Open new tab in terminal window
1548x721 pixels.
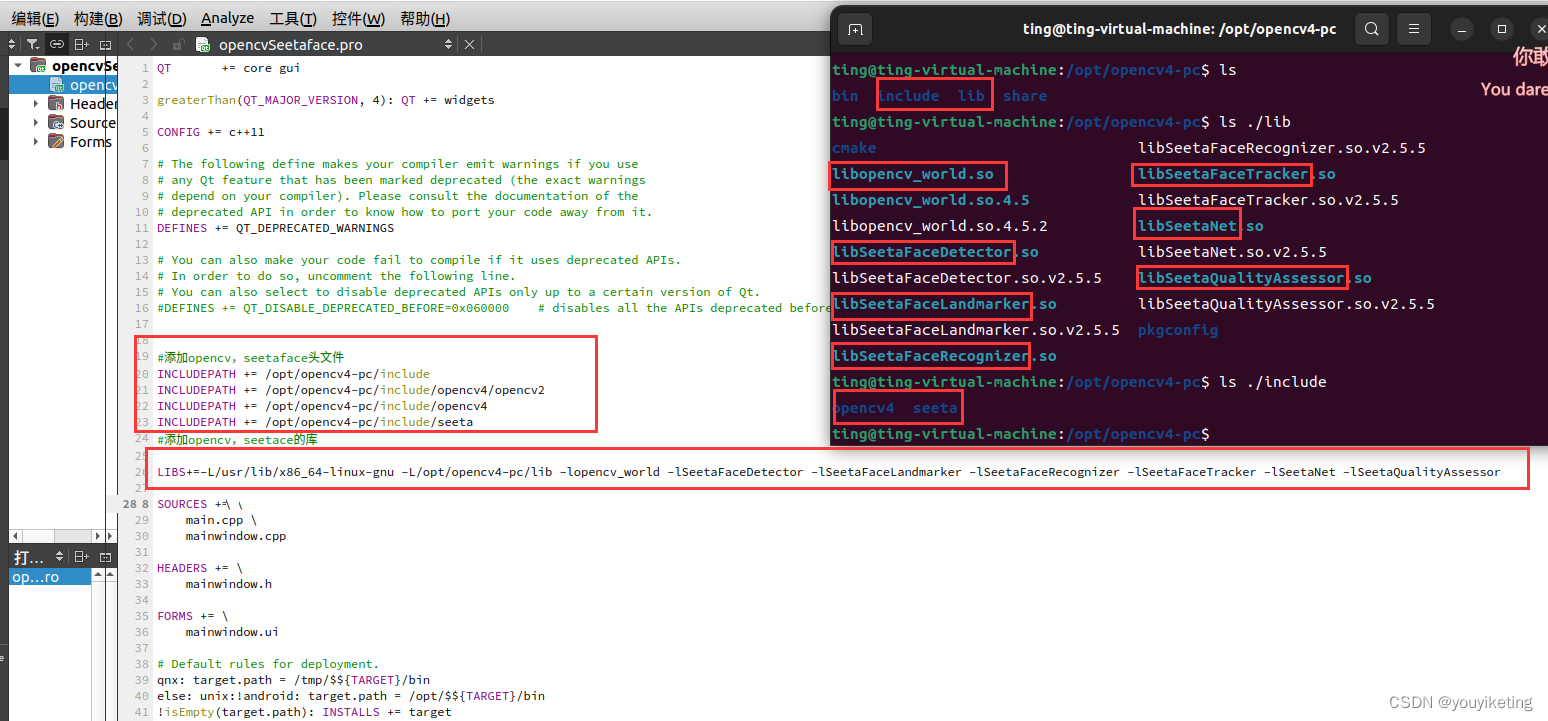tap(855, 29)
